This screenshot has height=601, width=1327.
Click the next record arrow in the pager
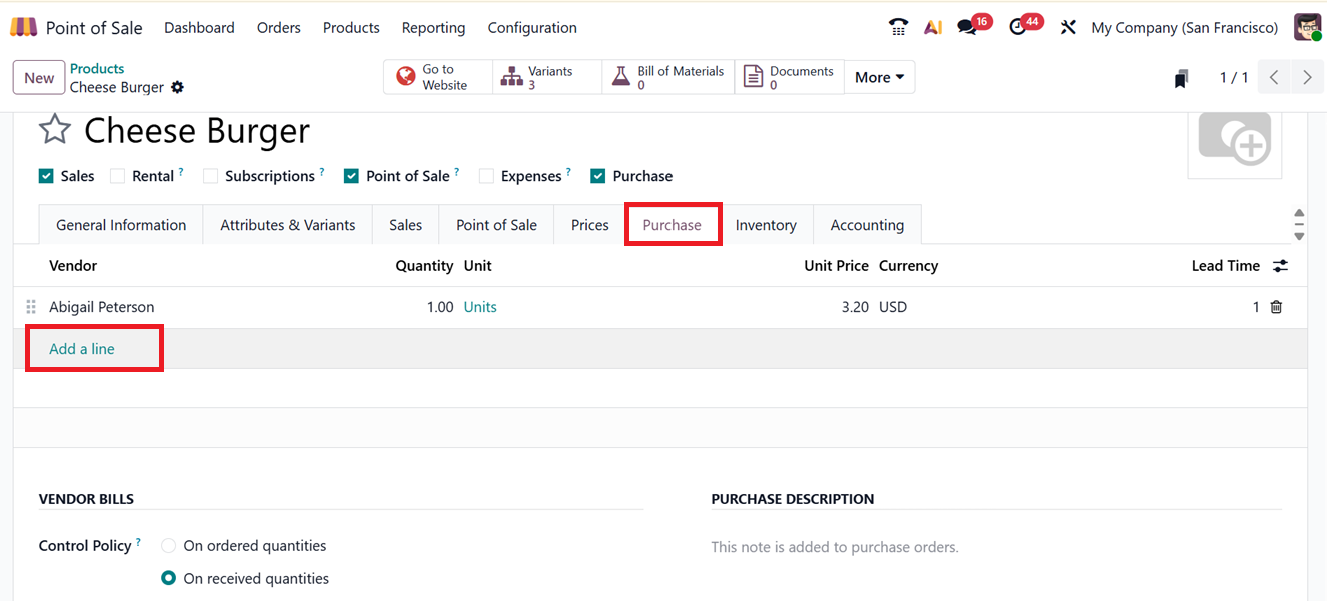[1307, 77]
